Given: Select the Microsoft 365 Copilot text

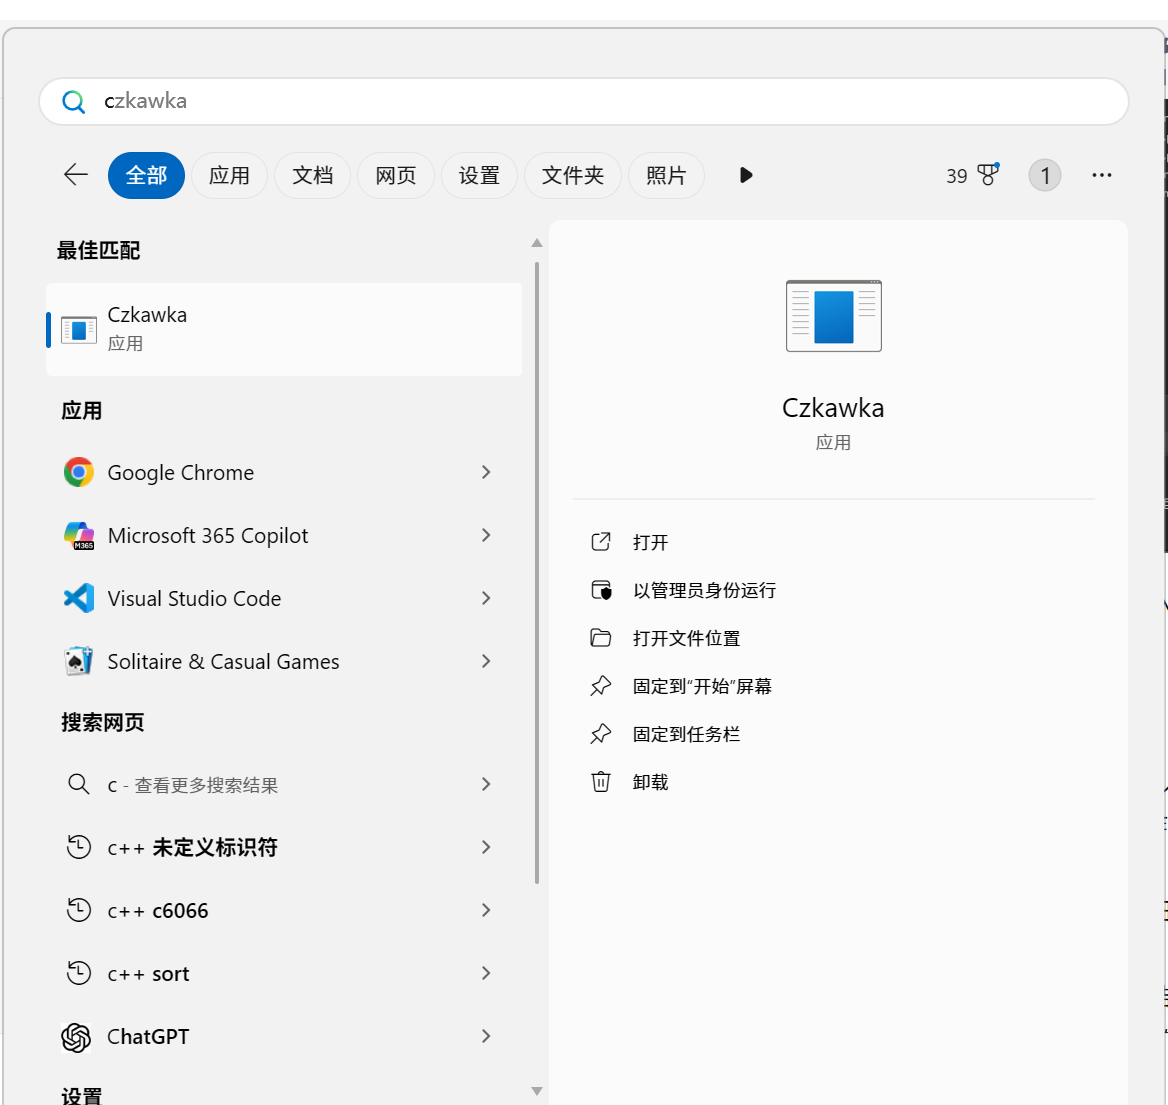Looking at the screenshot, I should point(208,536).
